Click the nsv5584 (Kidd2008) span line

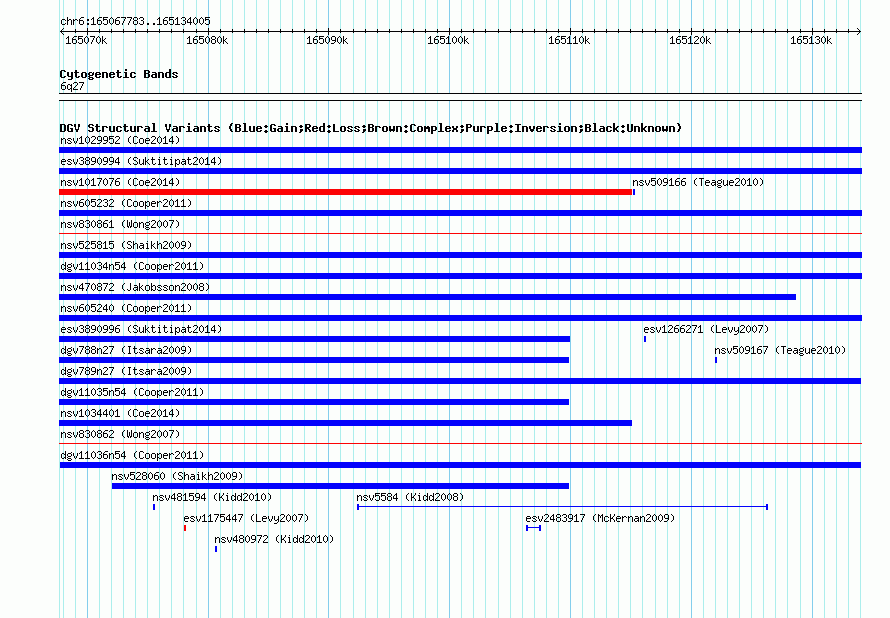pyautogui.click(x=562, y=507)
